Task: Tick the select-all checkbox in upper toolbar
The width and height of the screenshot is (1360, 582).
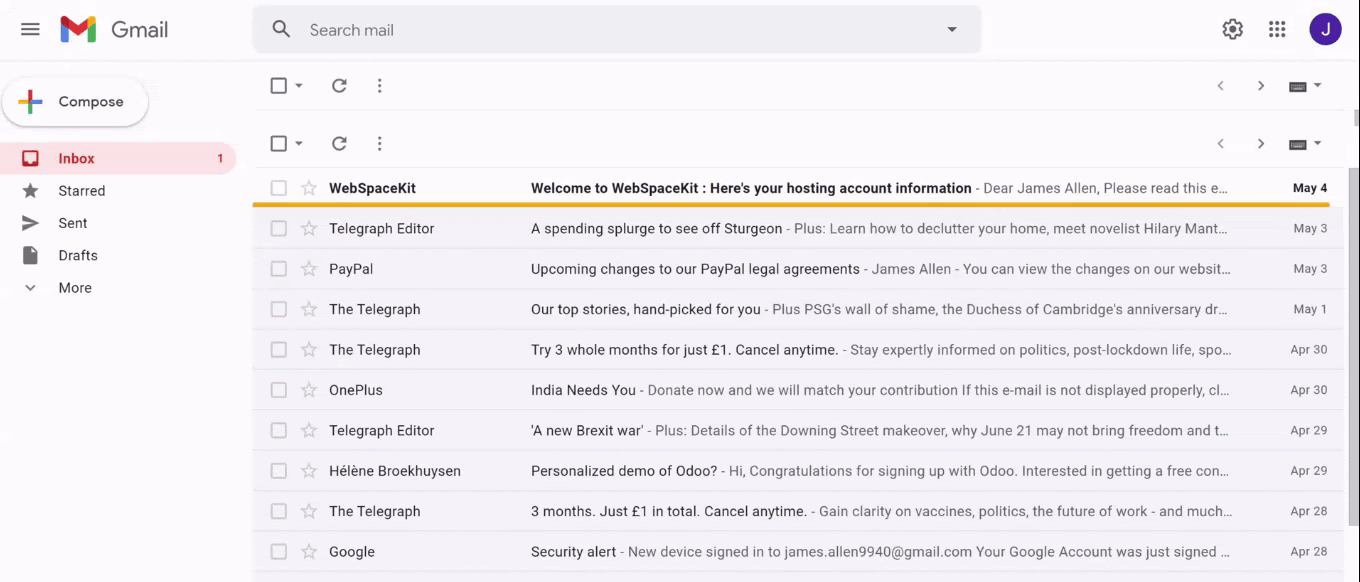Action: pos(279,86)
